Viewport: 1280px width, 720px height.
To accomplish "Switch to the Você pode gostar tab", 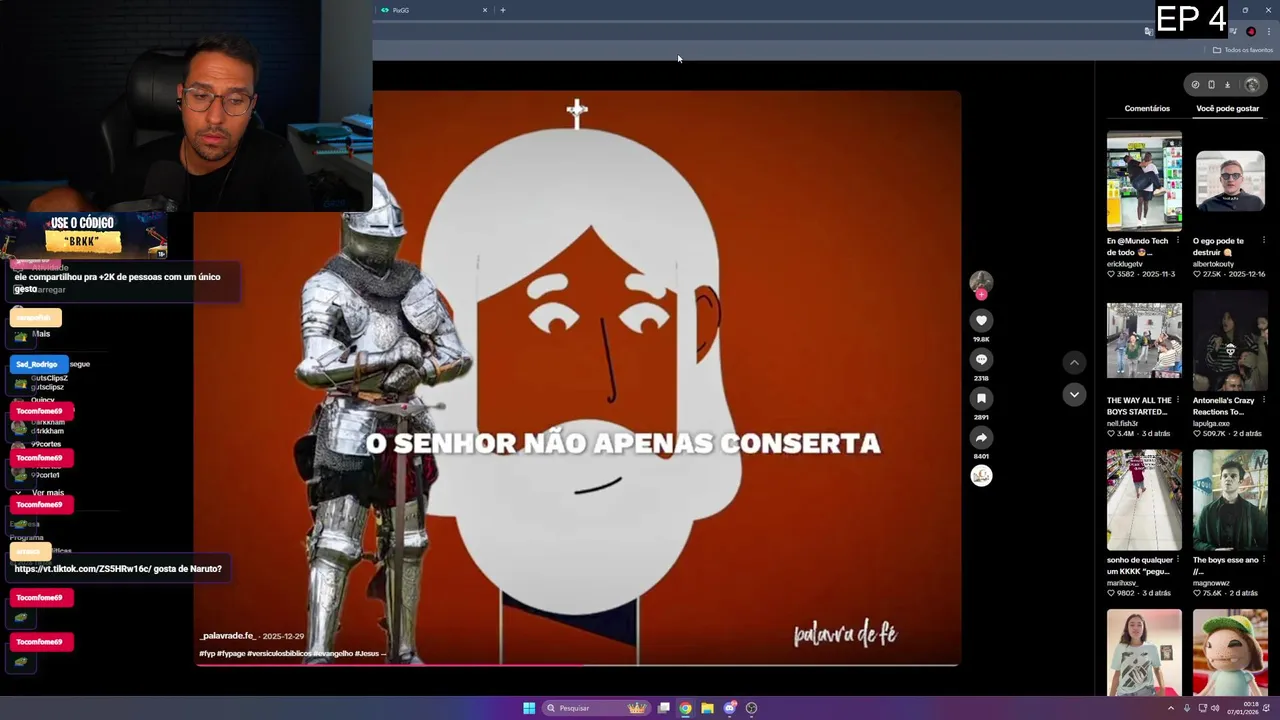I will 1227,108.
